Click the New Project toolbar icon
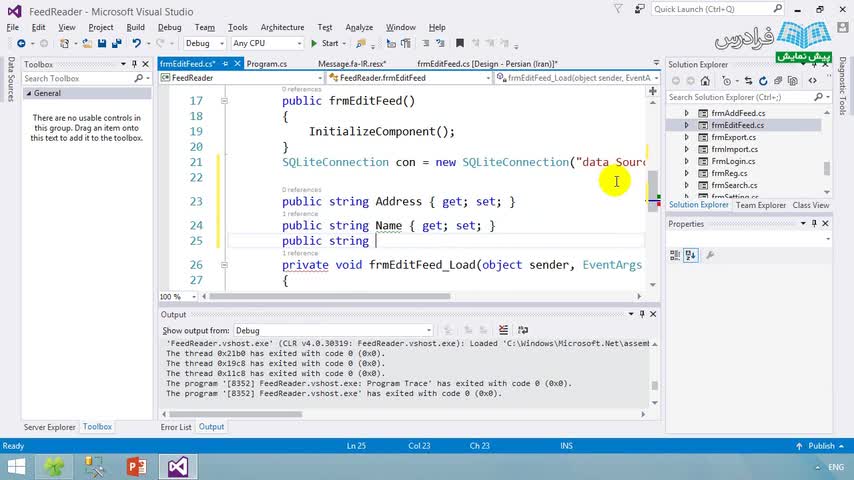Viewport: 854px width, 480px height. pos(64,43)
